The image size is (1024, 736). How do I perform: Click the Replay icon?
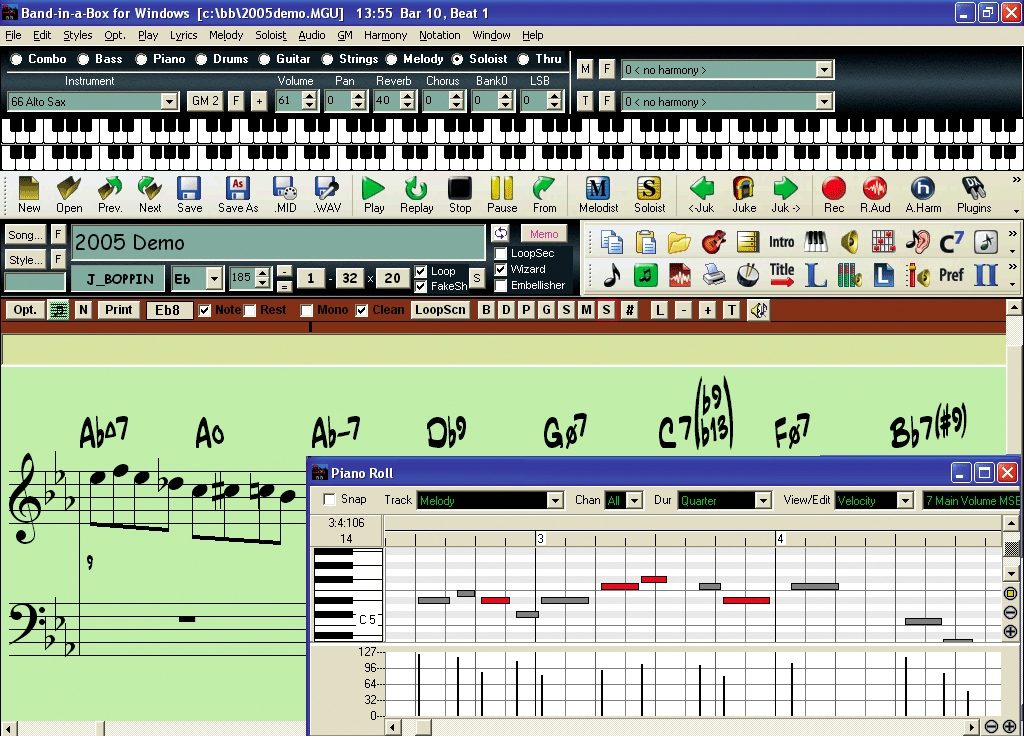pos(417,195)
